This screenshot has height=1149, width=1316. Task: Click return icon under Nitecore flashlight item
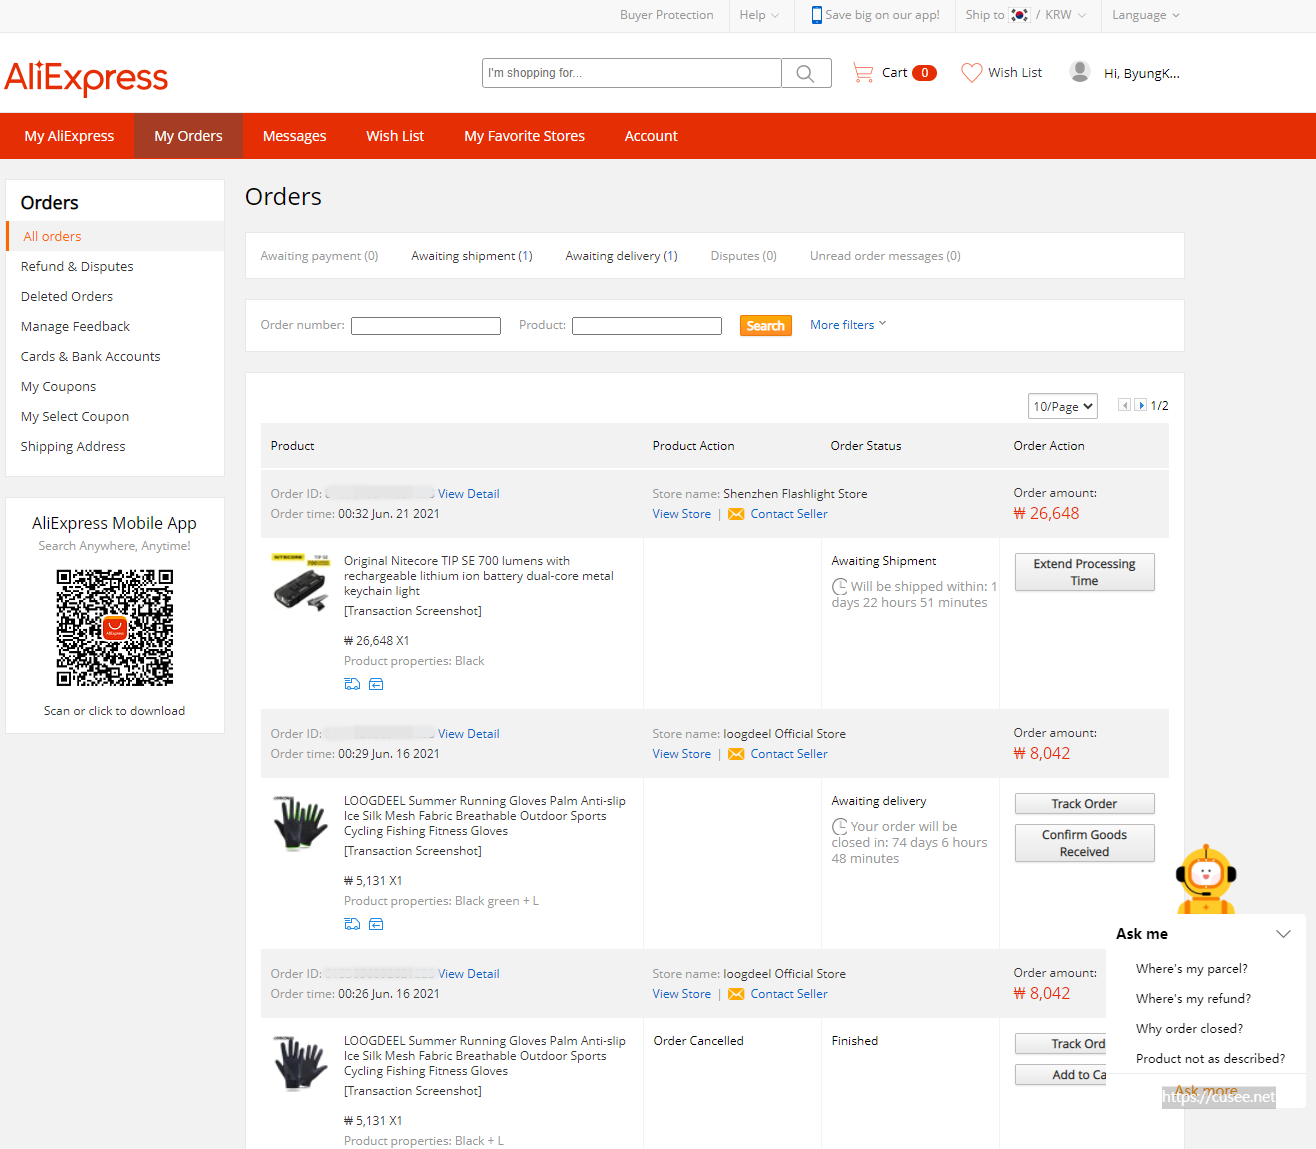click(376, 684)
